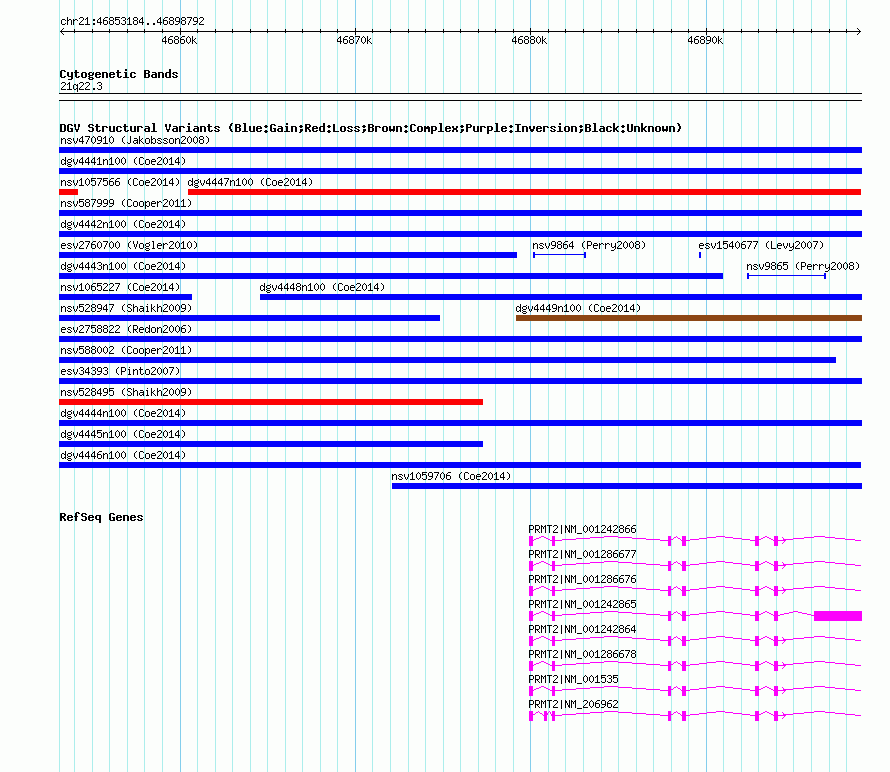This screenshot has width=890, height=772.
Task: Select nsv528947 (Shaikh2009) variant label
Action: [126, 308]
